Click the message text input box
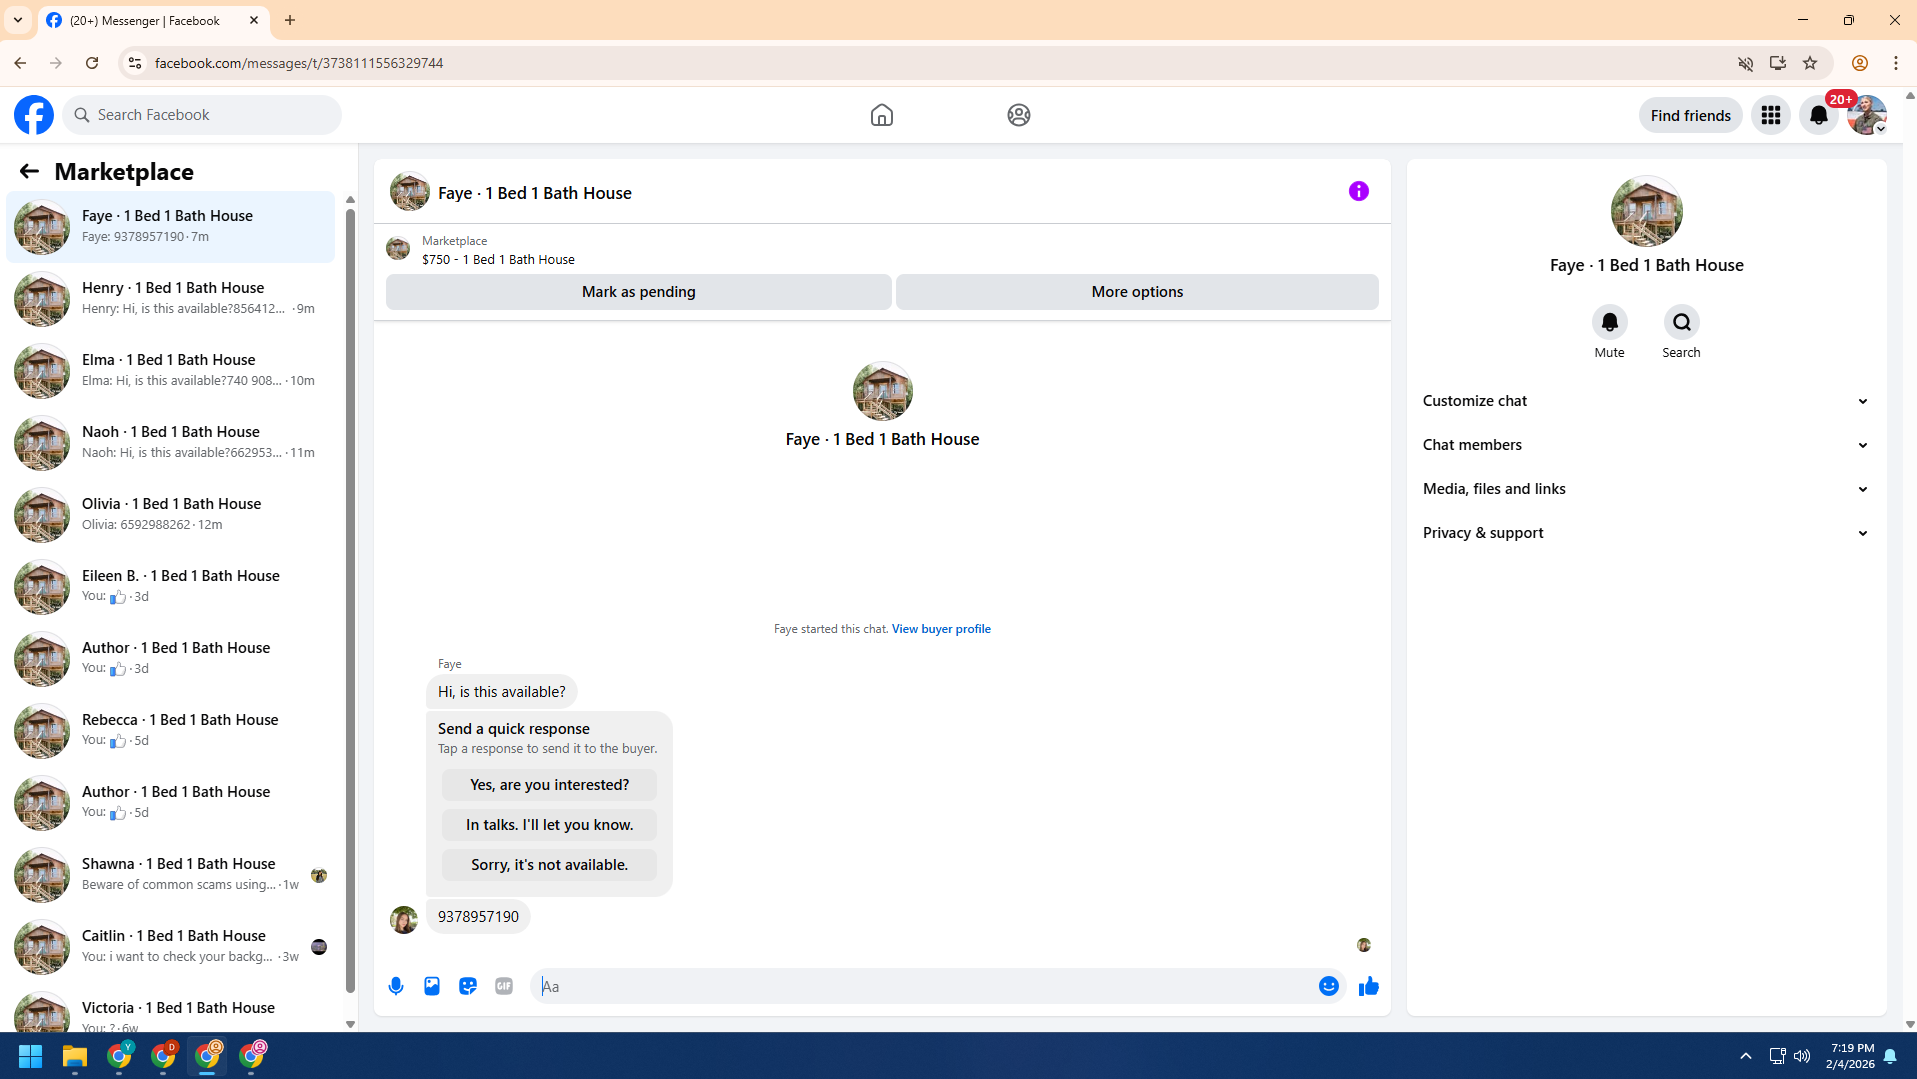Viewport: 1917px width, 1079px height. (x=925, y=986)
